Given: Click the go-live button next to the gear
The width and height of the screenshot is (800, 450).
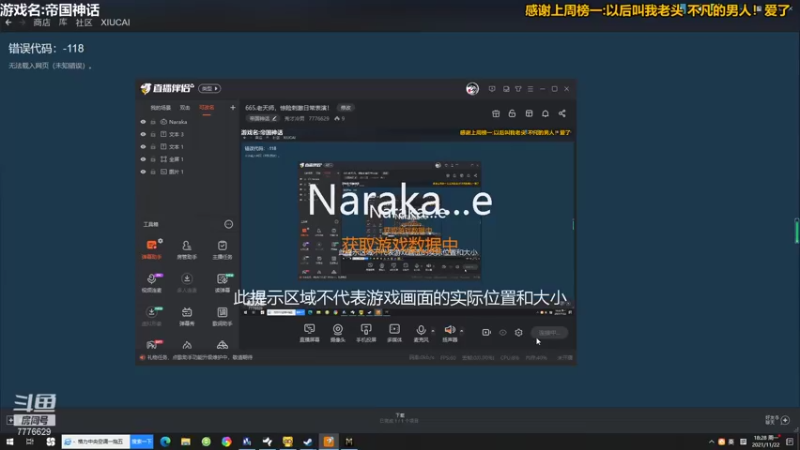Looking at the screenshot, I should (x=549, y=333).
